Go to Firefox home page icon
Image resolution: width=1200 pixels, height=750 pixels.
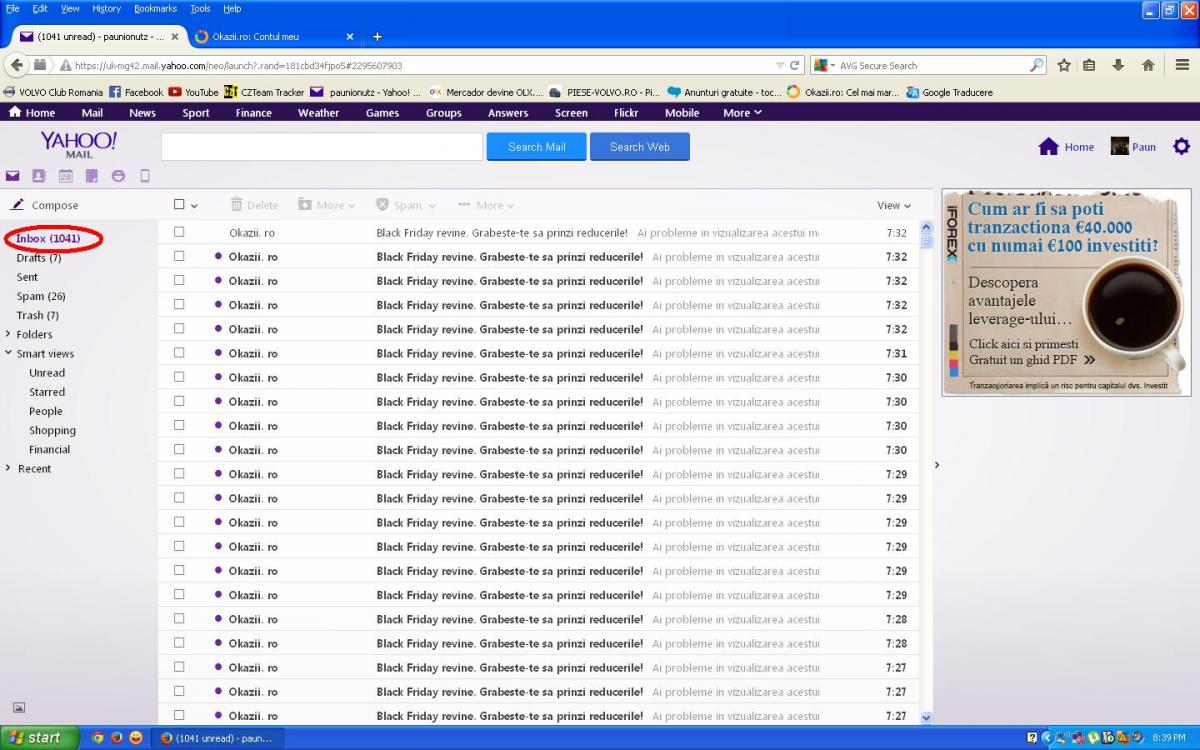tap(1148, 65)
